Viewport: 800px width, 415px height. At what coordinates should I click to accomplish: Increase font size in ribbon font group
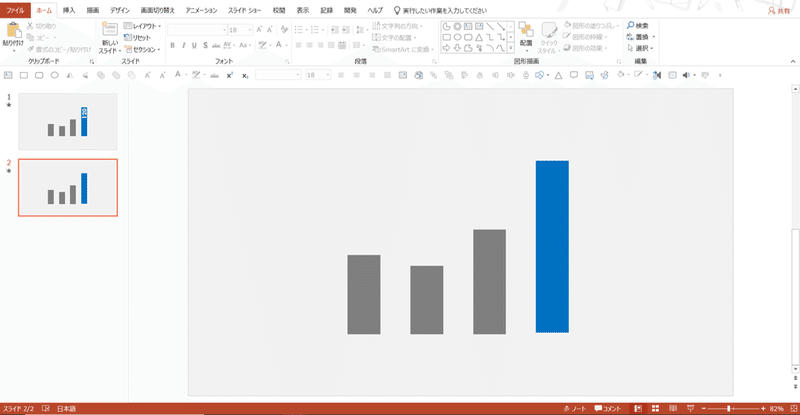(x=259, y=30)
